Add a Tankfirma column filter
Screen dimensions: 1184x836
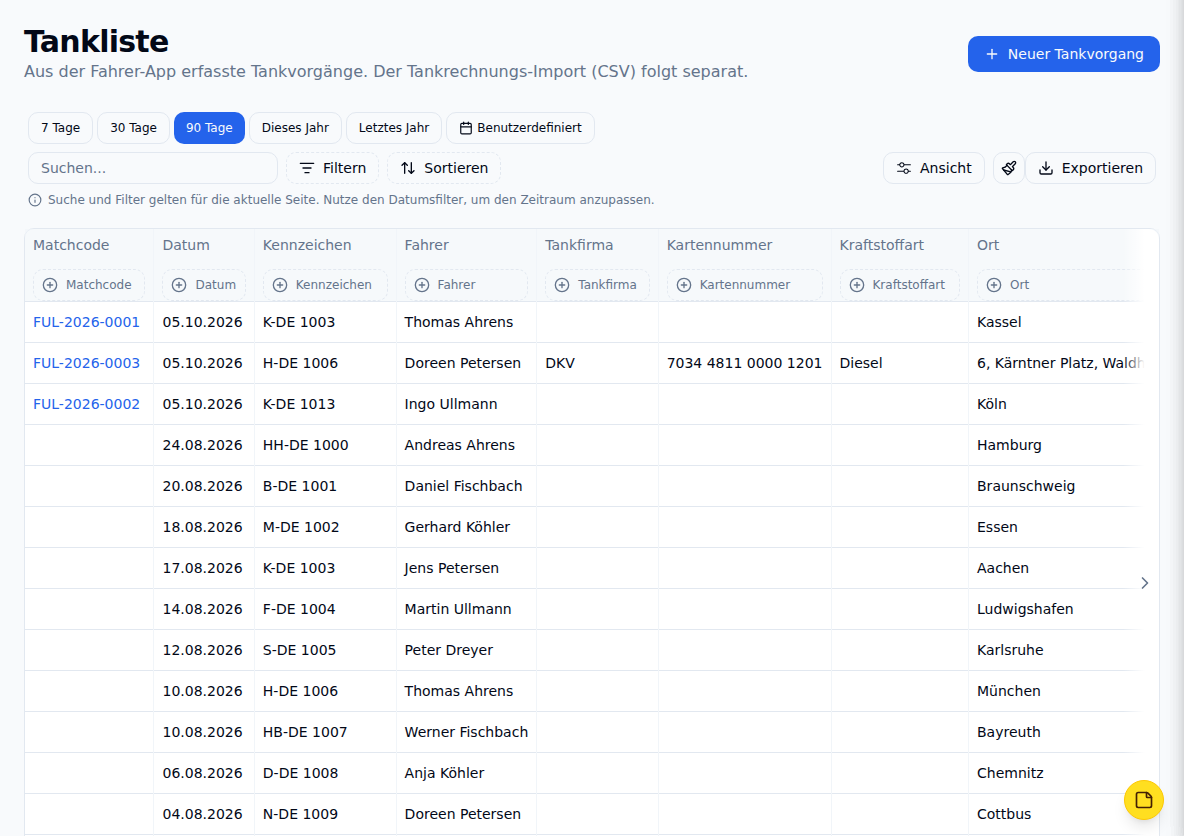tap(597, 285)
